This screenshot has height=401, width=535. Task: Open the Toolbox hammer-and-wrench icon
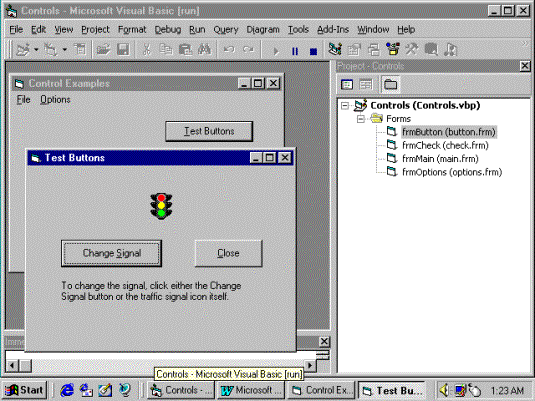click(412, 50)
